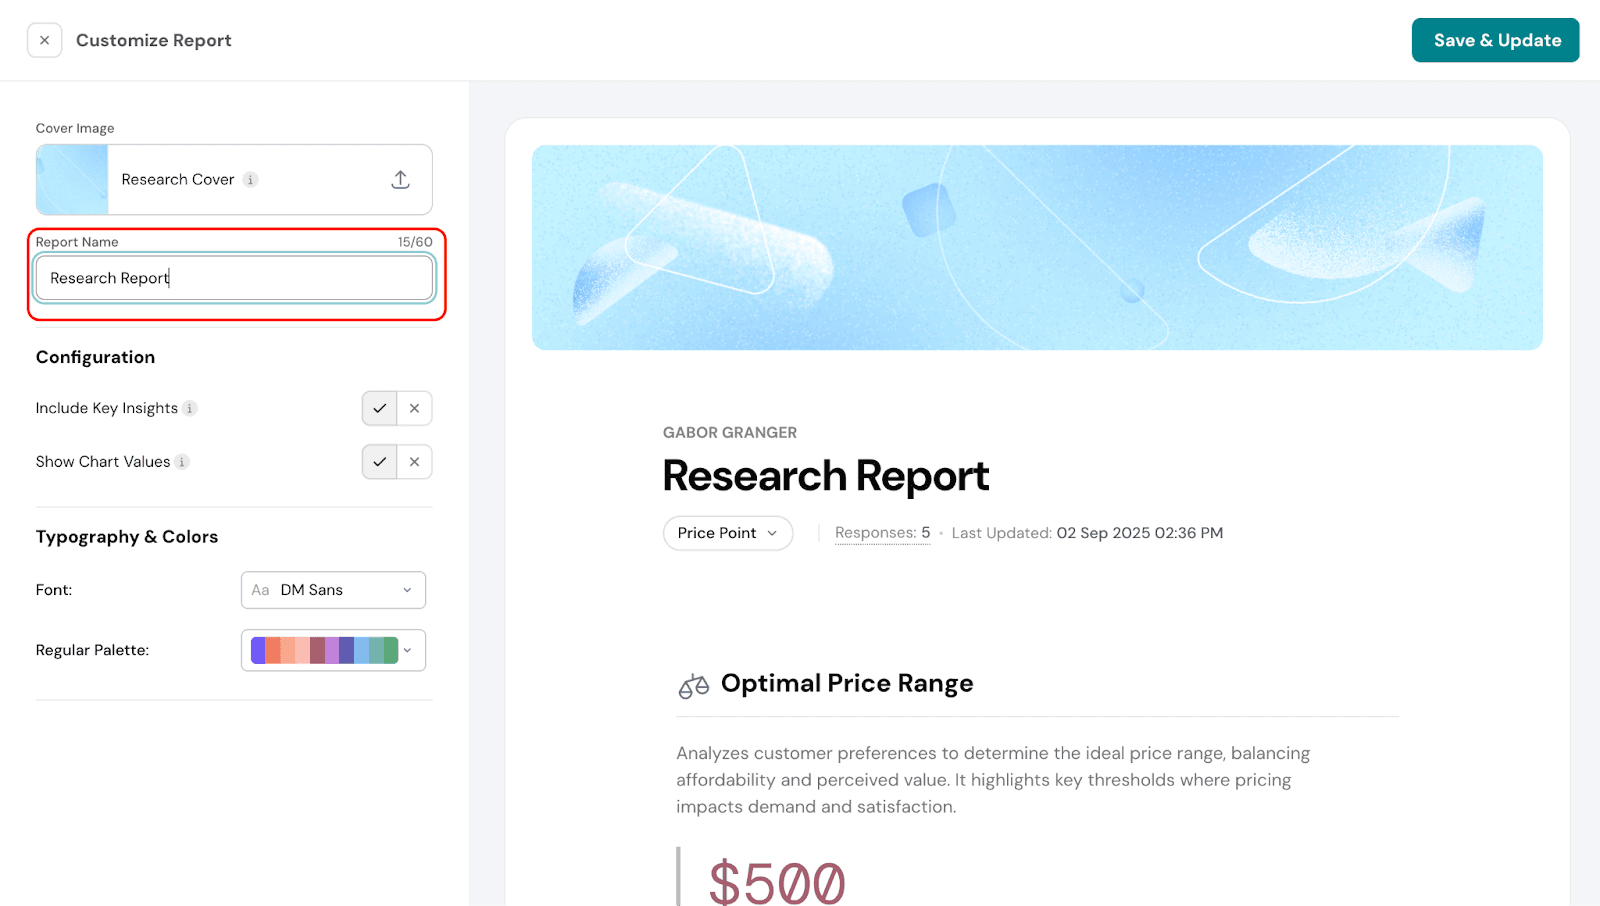Close the Customize Report panel
Image resolution: width=1600 pixels, height=906 pixels.
click(x=44, y=40)
